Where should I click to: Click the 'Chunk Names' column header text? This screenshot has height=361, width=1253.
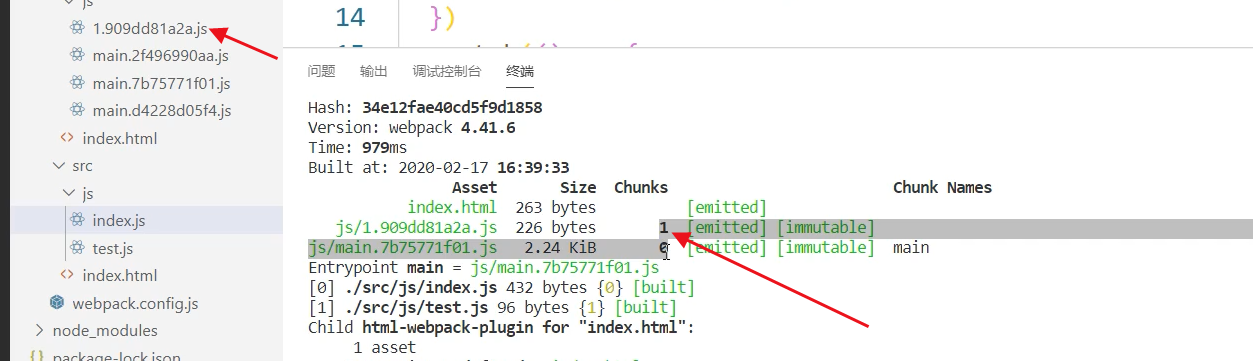click(943, 187)
